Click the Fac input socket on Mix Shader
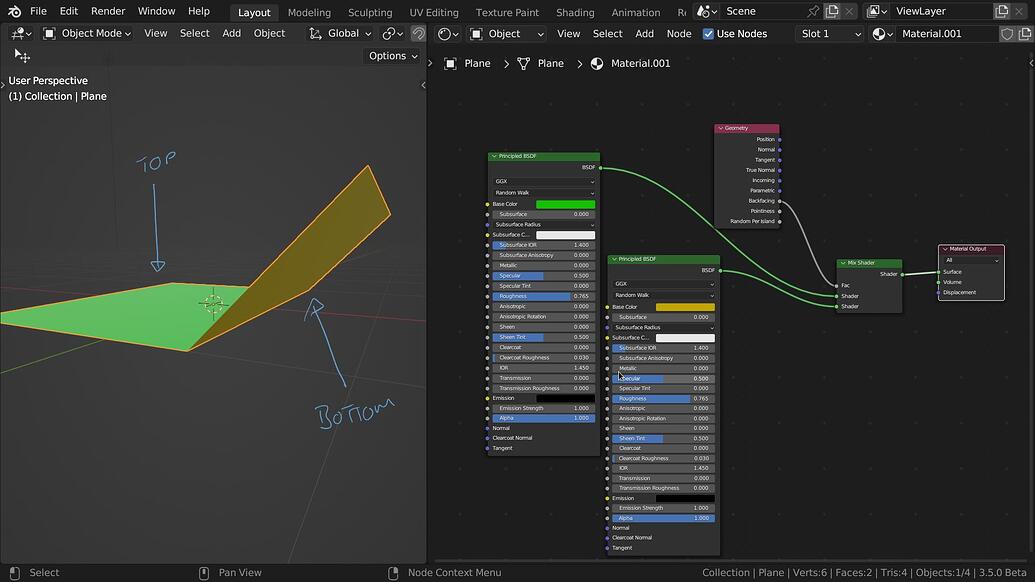The height and width of the screenshot is (582, 1035). (x=837, y=286)
